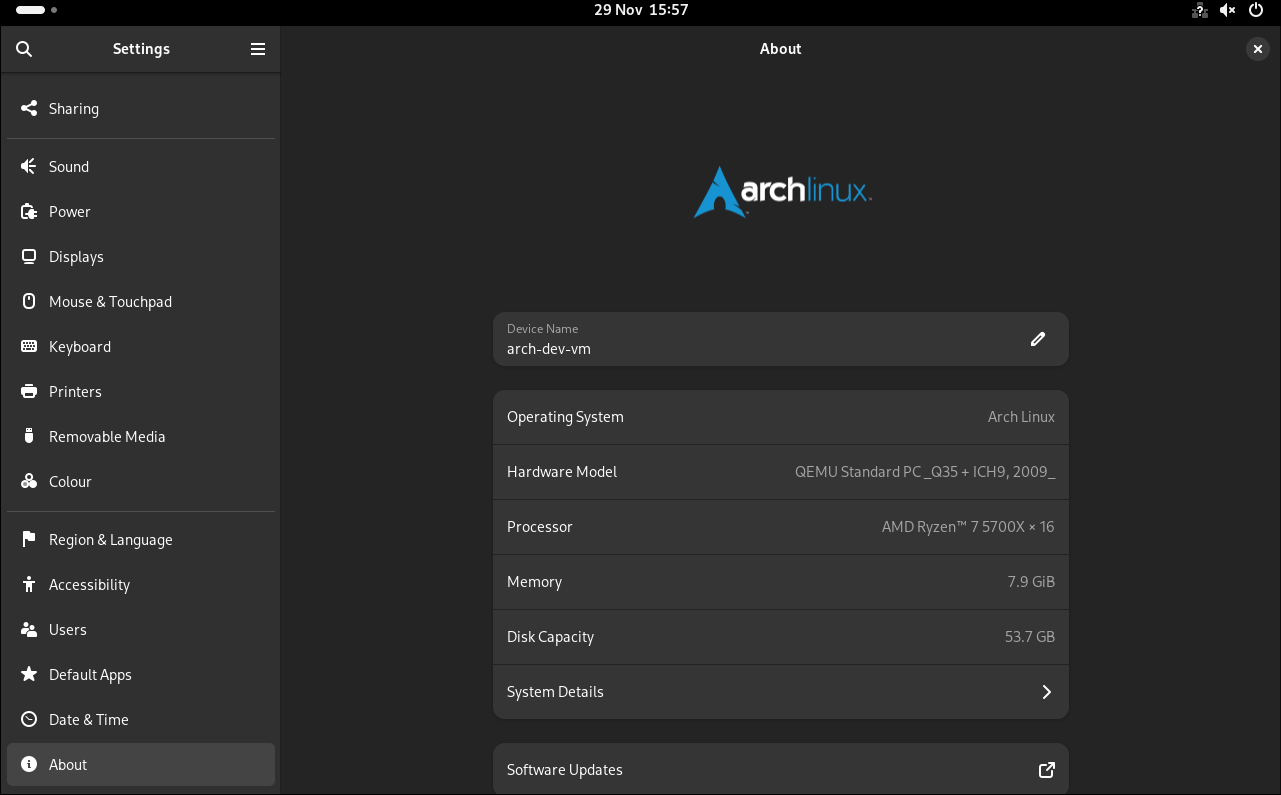Open the hamburger menu in Settings header
The image size is (1281, 795).
(258, 49)
